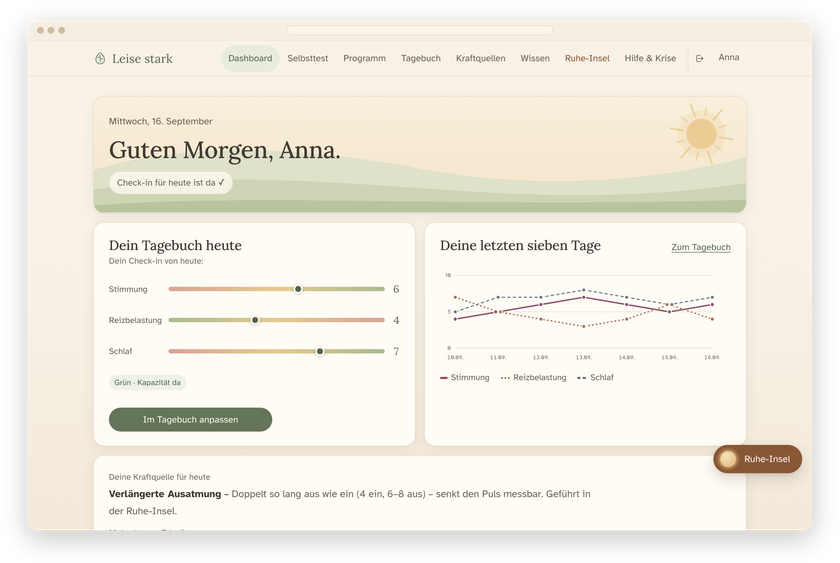Click the Reizbelastung slider handle

[255, 320]
